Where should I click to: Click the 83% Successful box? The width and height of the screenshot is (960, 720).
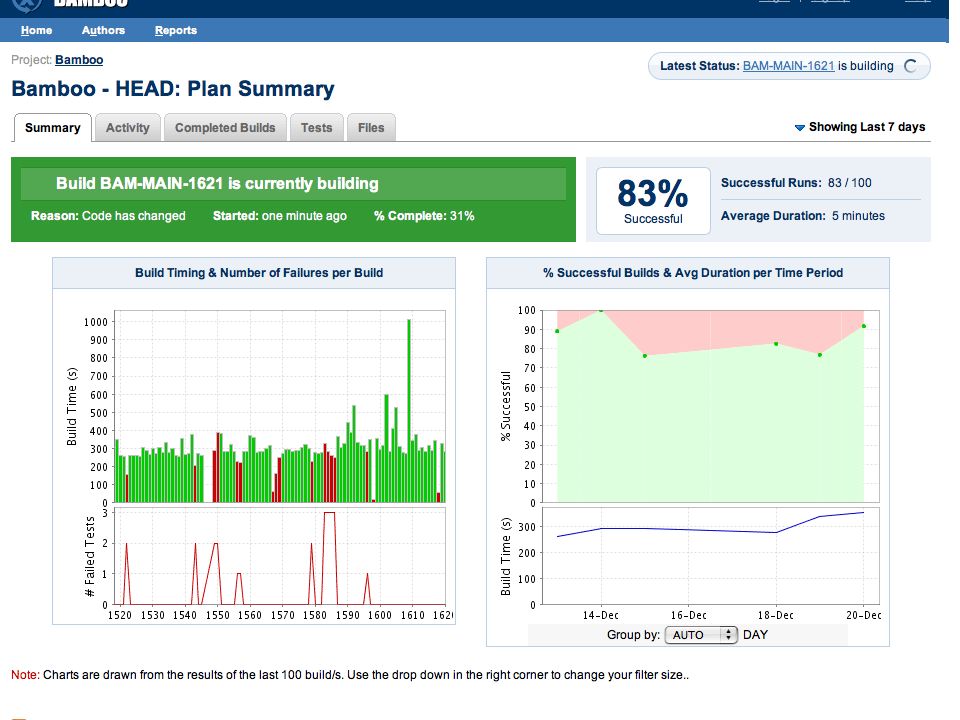[653, 201]
